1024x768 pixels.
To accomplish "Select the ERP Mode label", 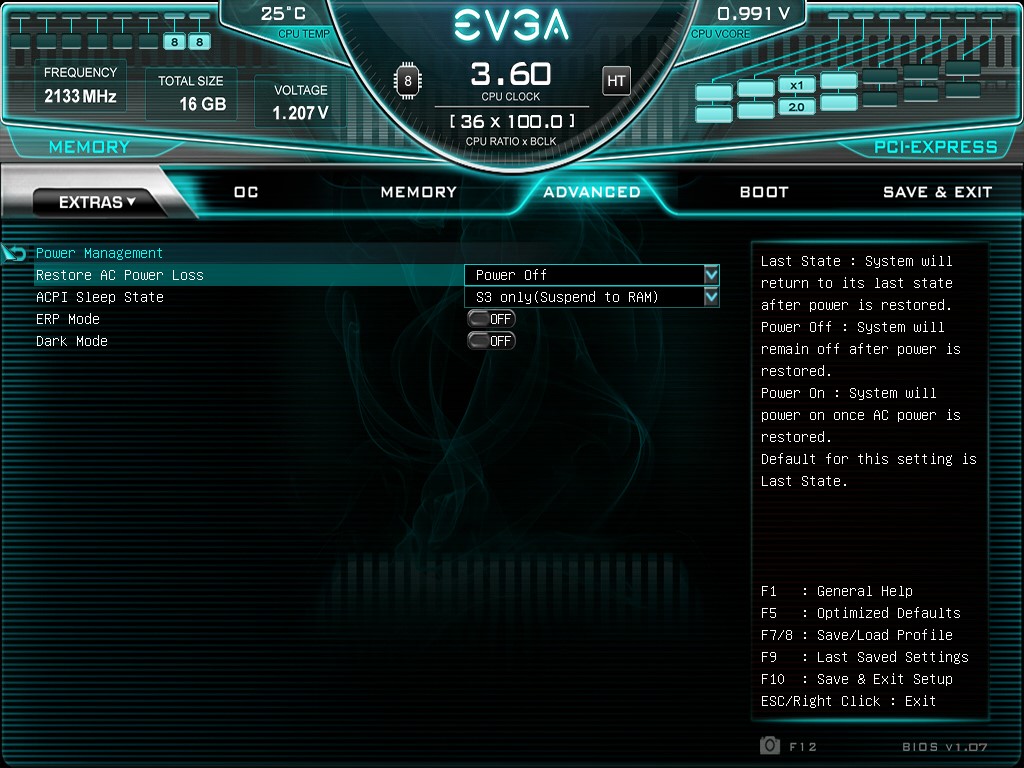I will click(x=68, y=319).
